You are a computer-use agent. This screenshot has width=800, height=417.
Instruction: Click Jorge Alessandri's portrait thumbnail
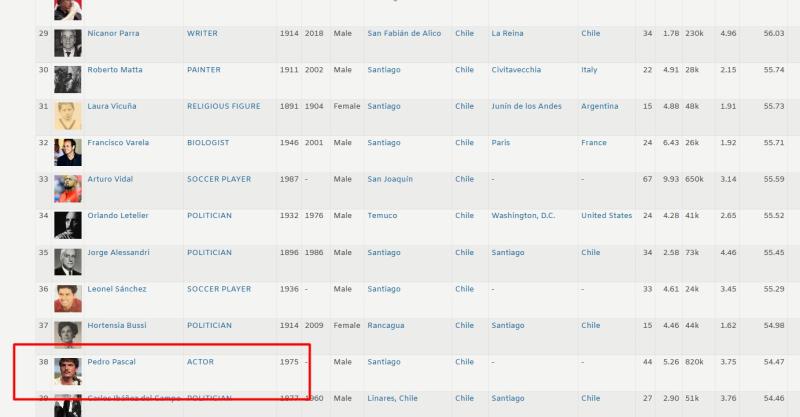click(x=68, y=262)
